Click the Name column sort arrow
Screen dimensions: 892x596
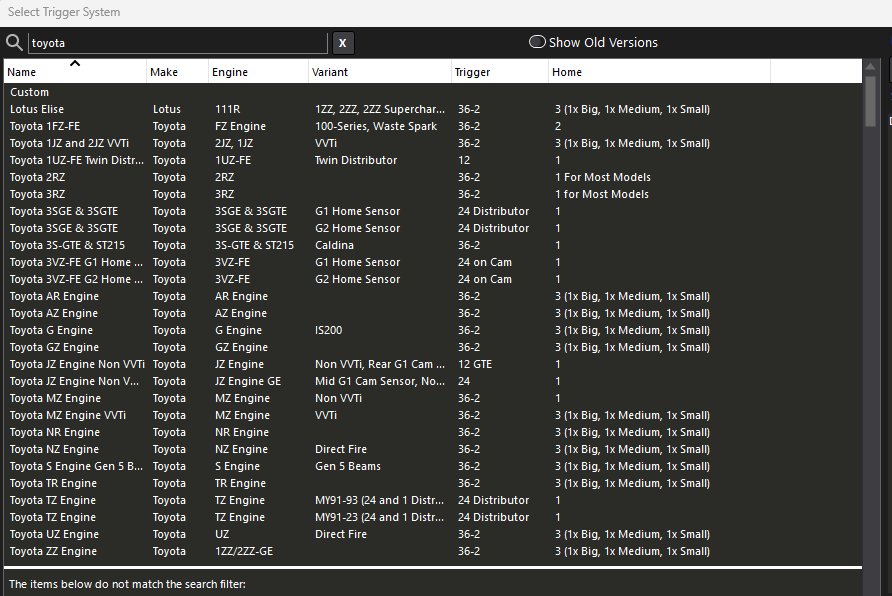point(75,63)
